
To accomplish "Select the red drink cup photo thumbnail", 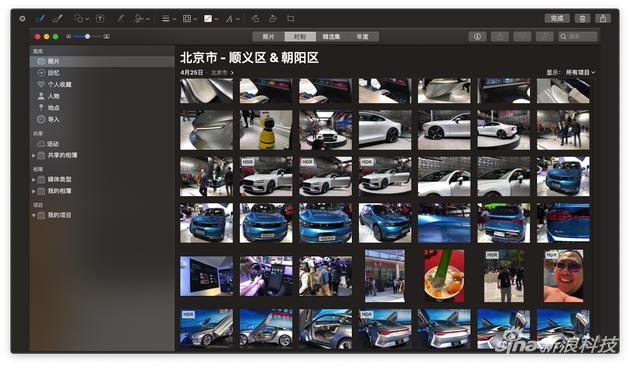I will [x=444, y=276].
